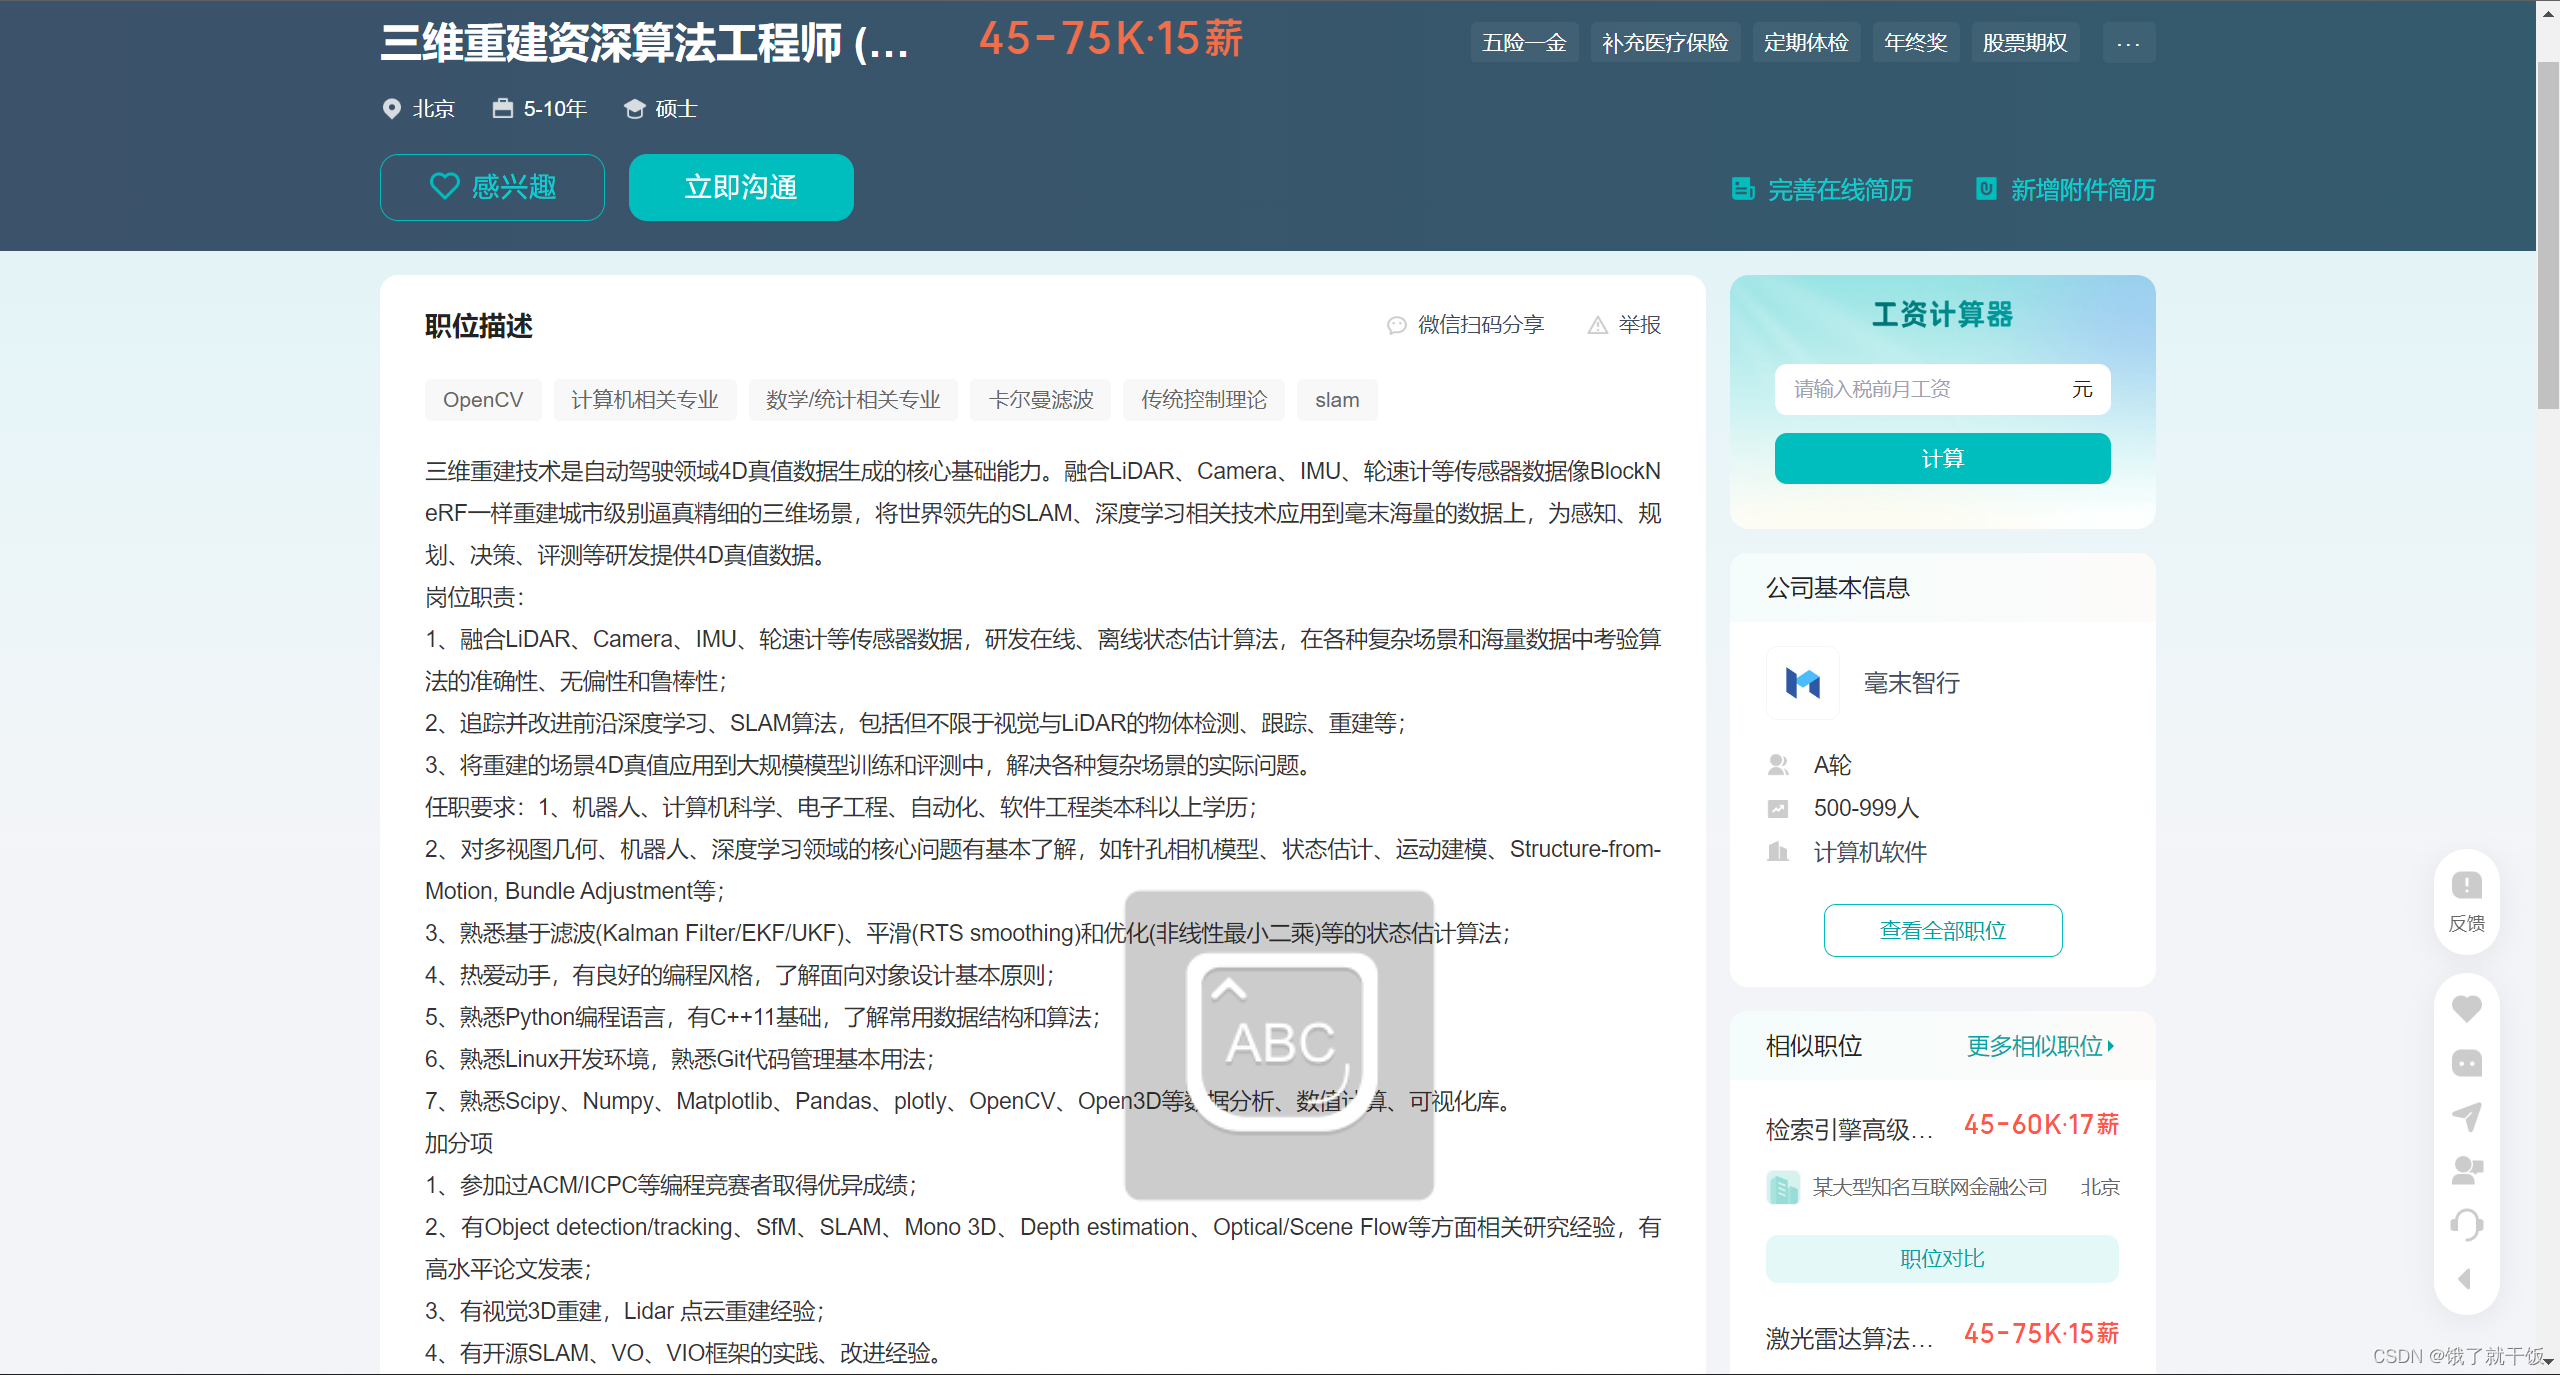Click the 补充医疗保险 benefit tag
Image resolution: width=2560 pixels, height=1375 pixels.
tap(1665, 43)
